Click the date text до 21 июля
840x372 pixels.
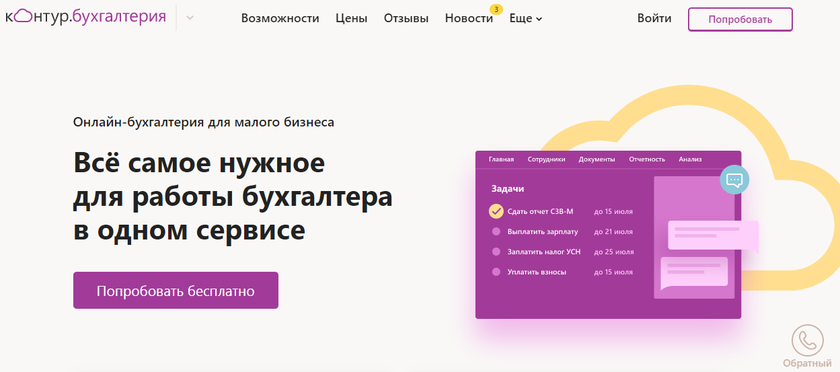[x=613, y=232]
